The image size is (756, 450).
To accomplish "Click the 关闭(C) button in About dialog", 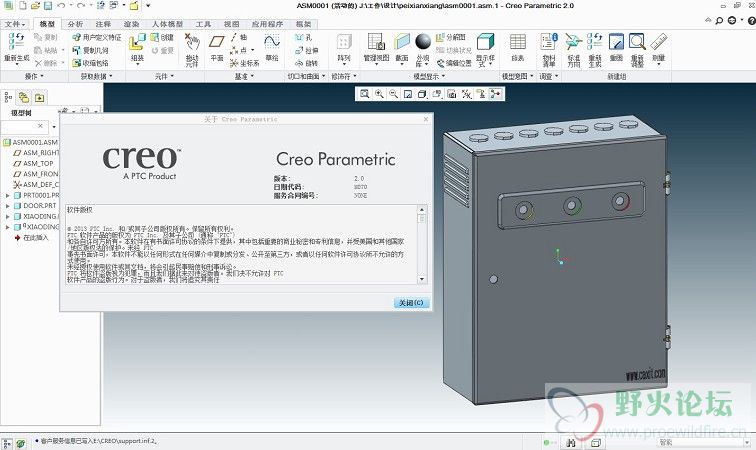I will (410, 302).
